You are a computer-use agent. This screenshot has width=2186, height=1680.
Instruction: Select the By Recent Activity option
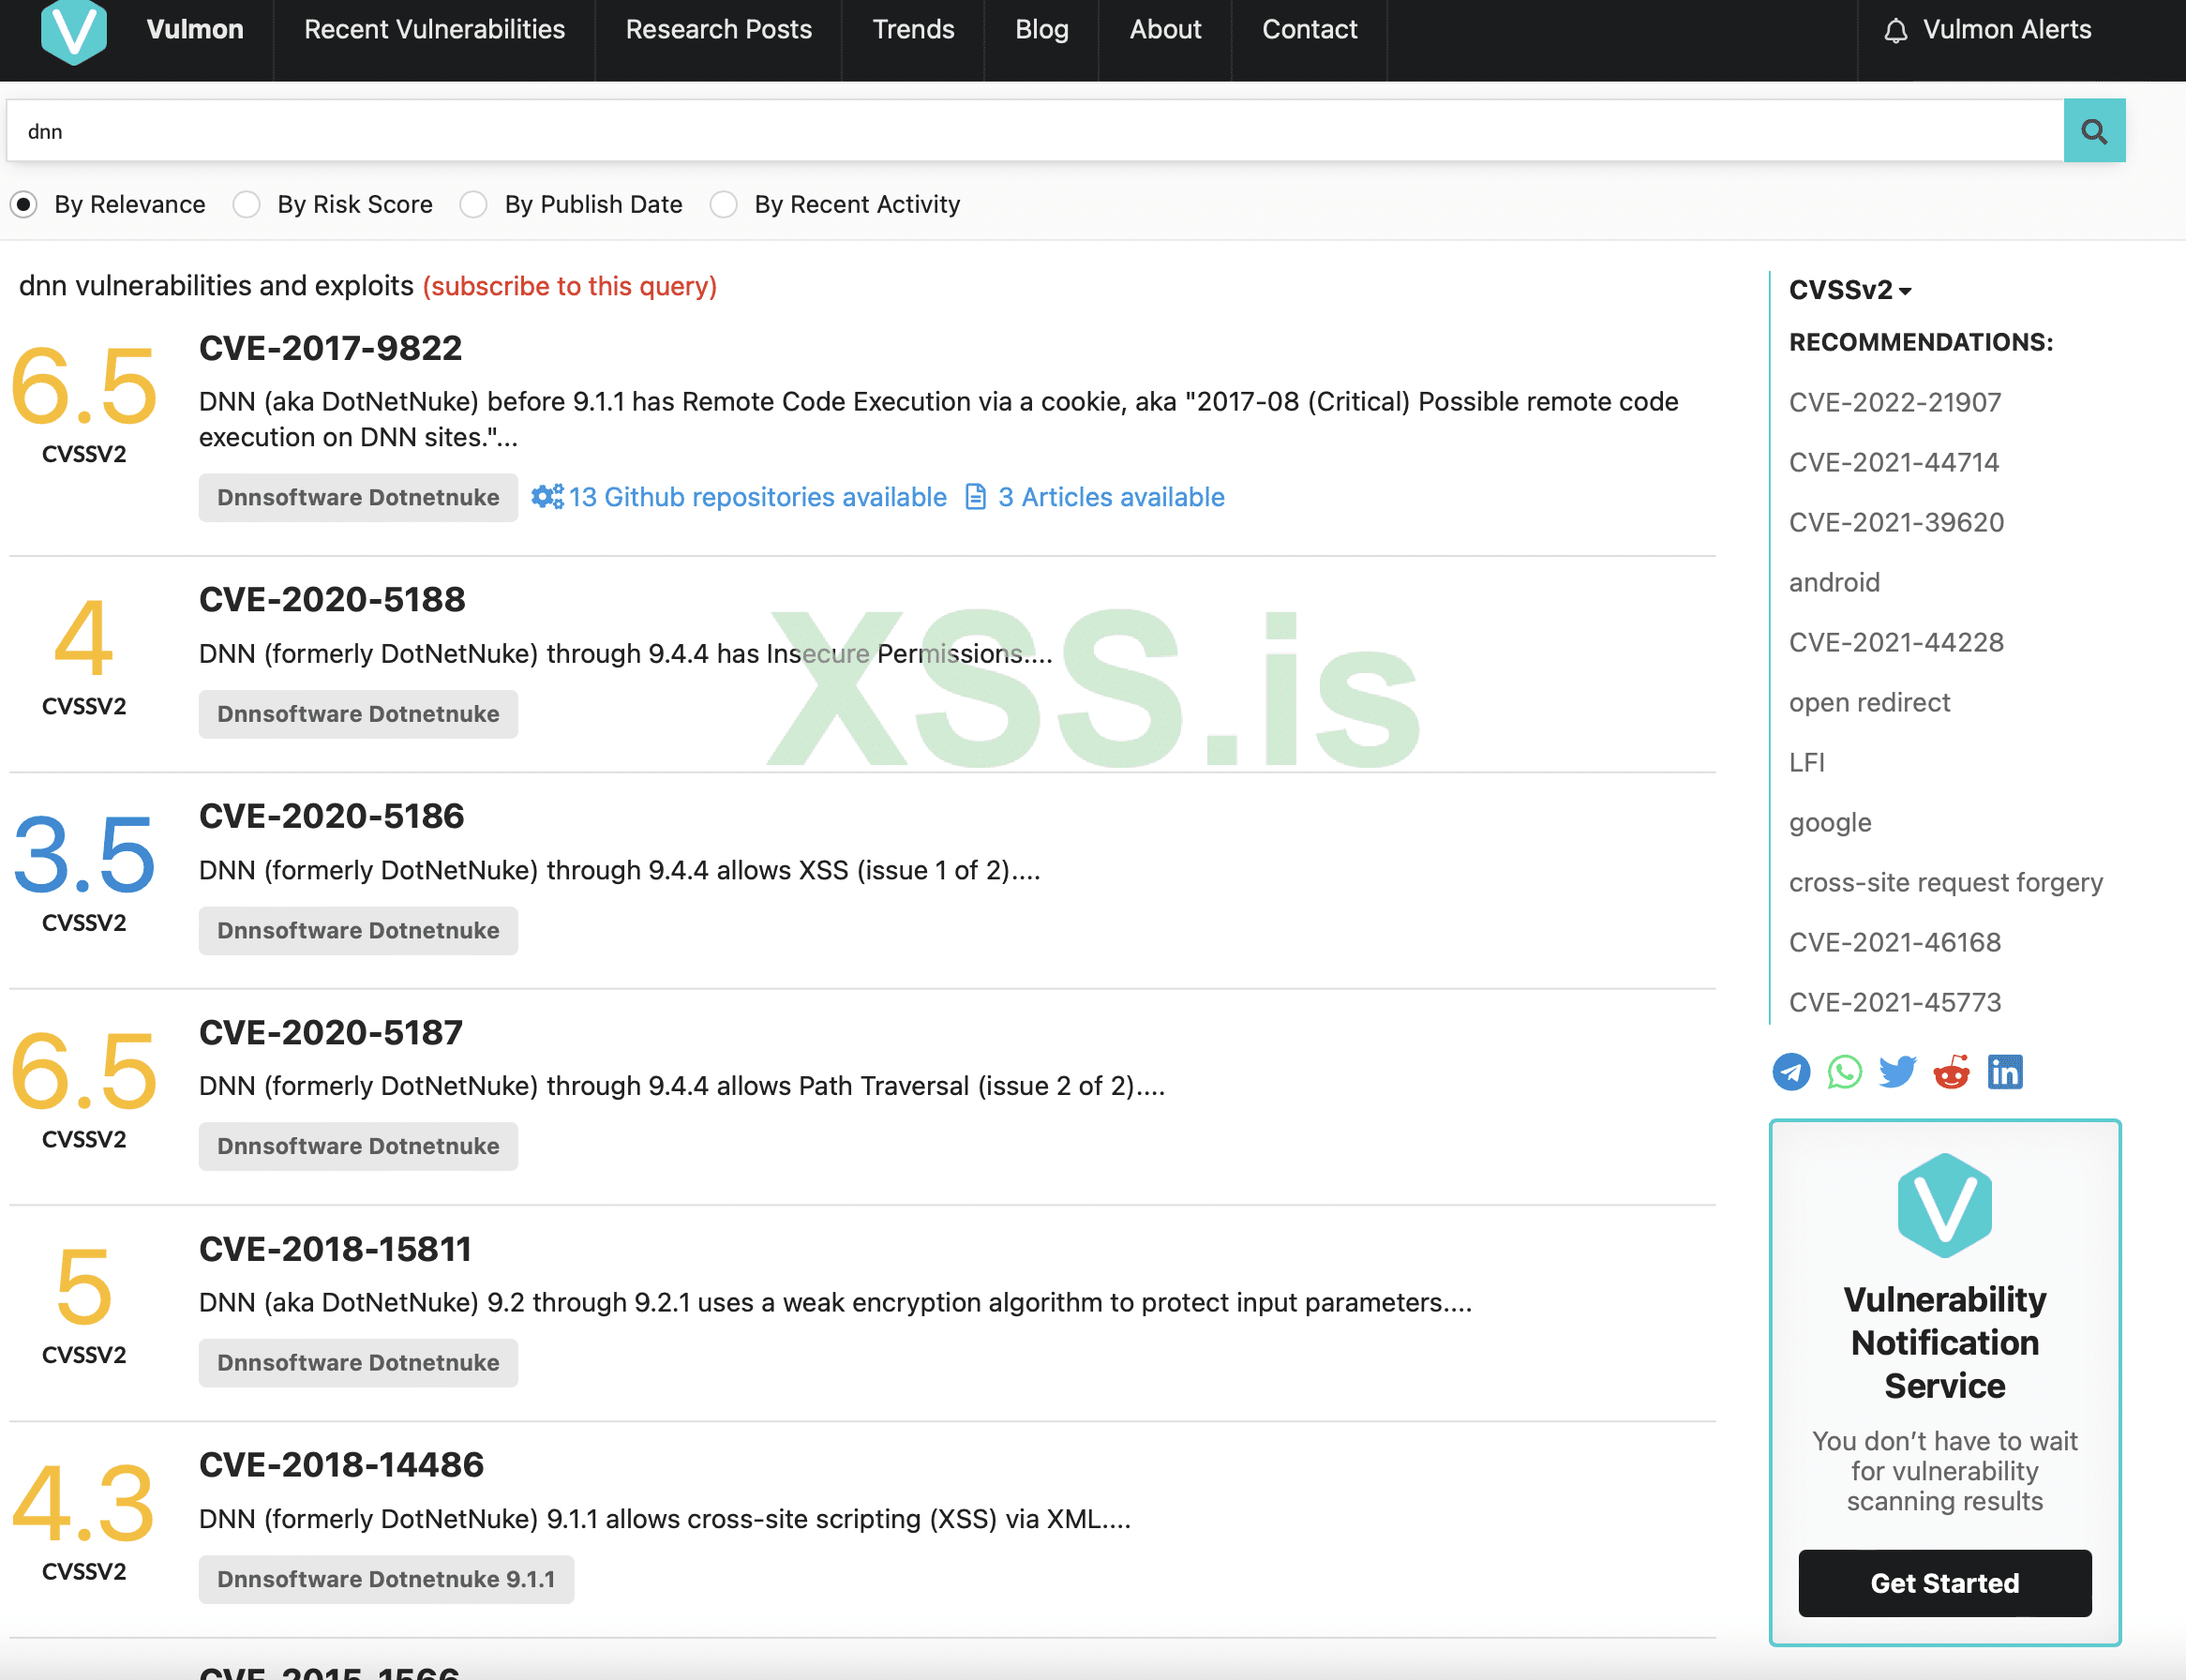pyautogui.click(x=724, y=205)
